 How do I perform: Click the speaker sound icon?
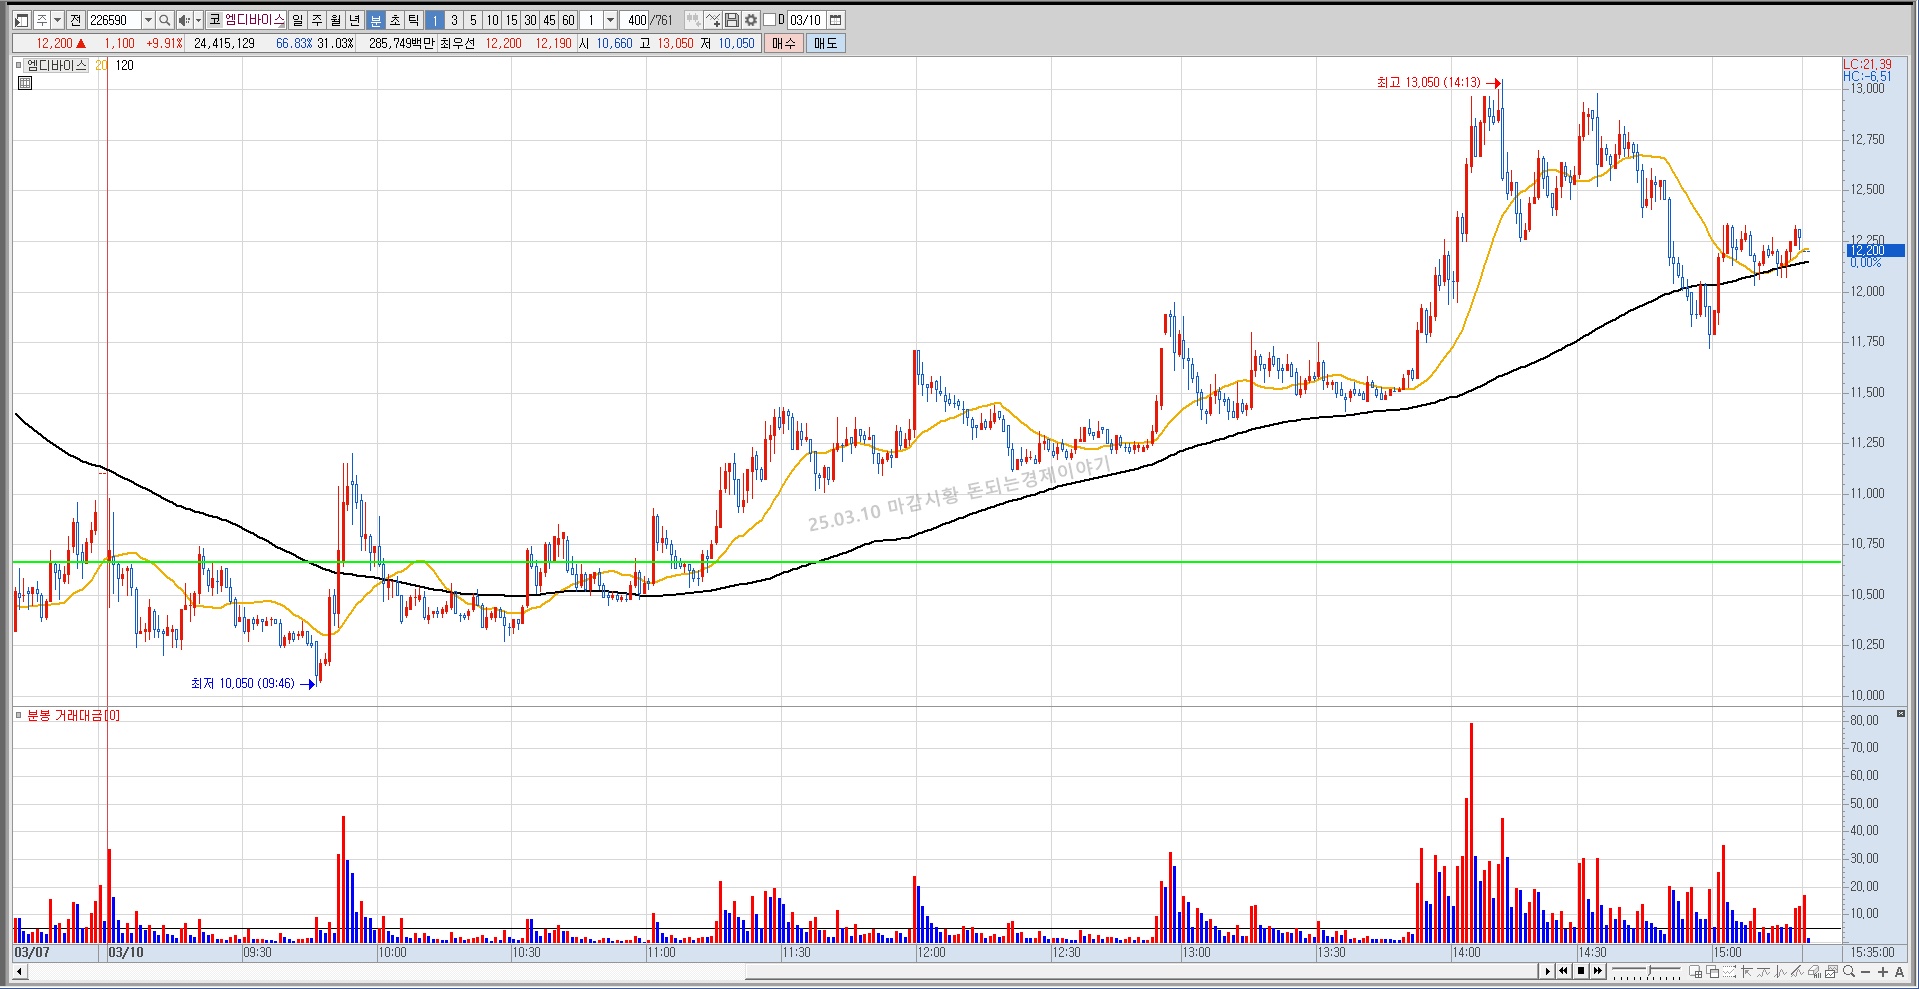(184, 20)
